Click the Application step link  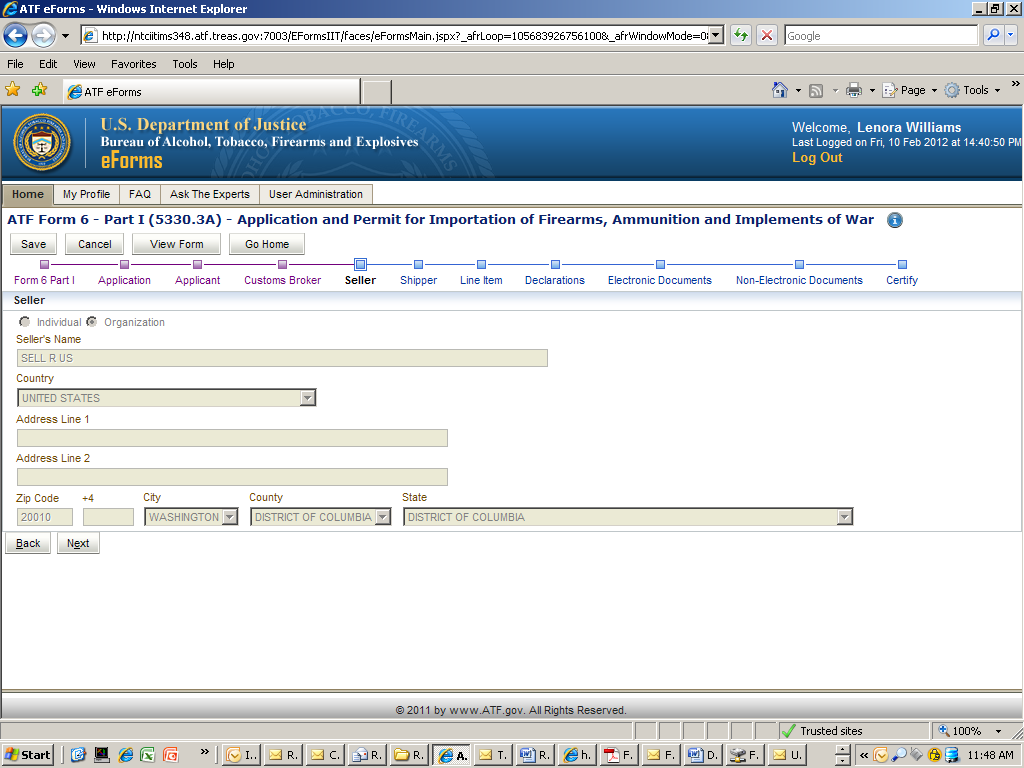pyautogui.click(x=124, y=280)
